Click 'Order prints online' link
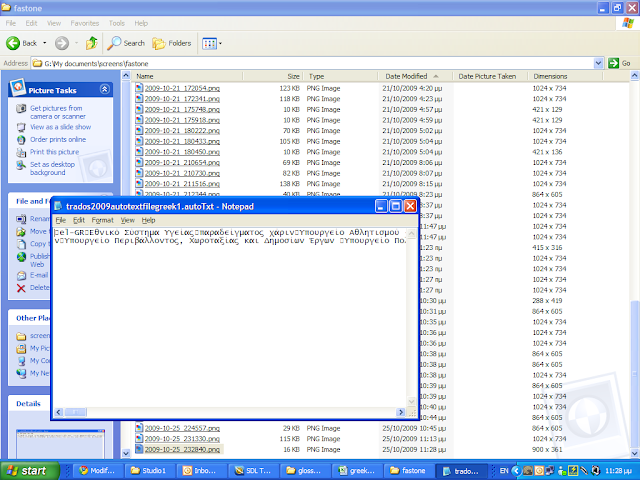640x480 pixels. click(57, 139)
